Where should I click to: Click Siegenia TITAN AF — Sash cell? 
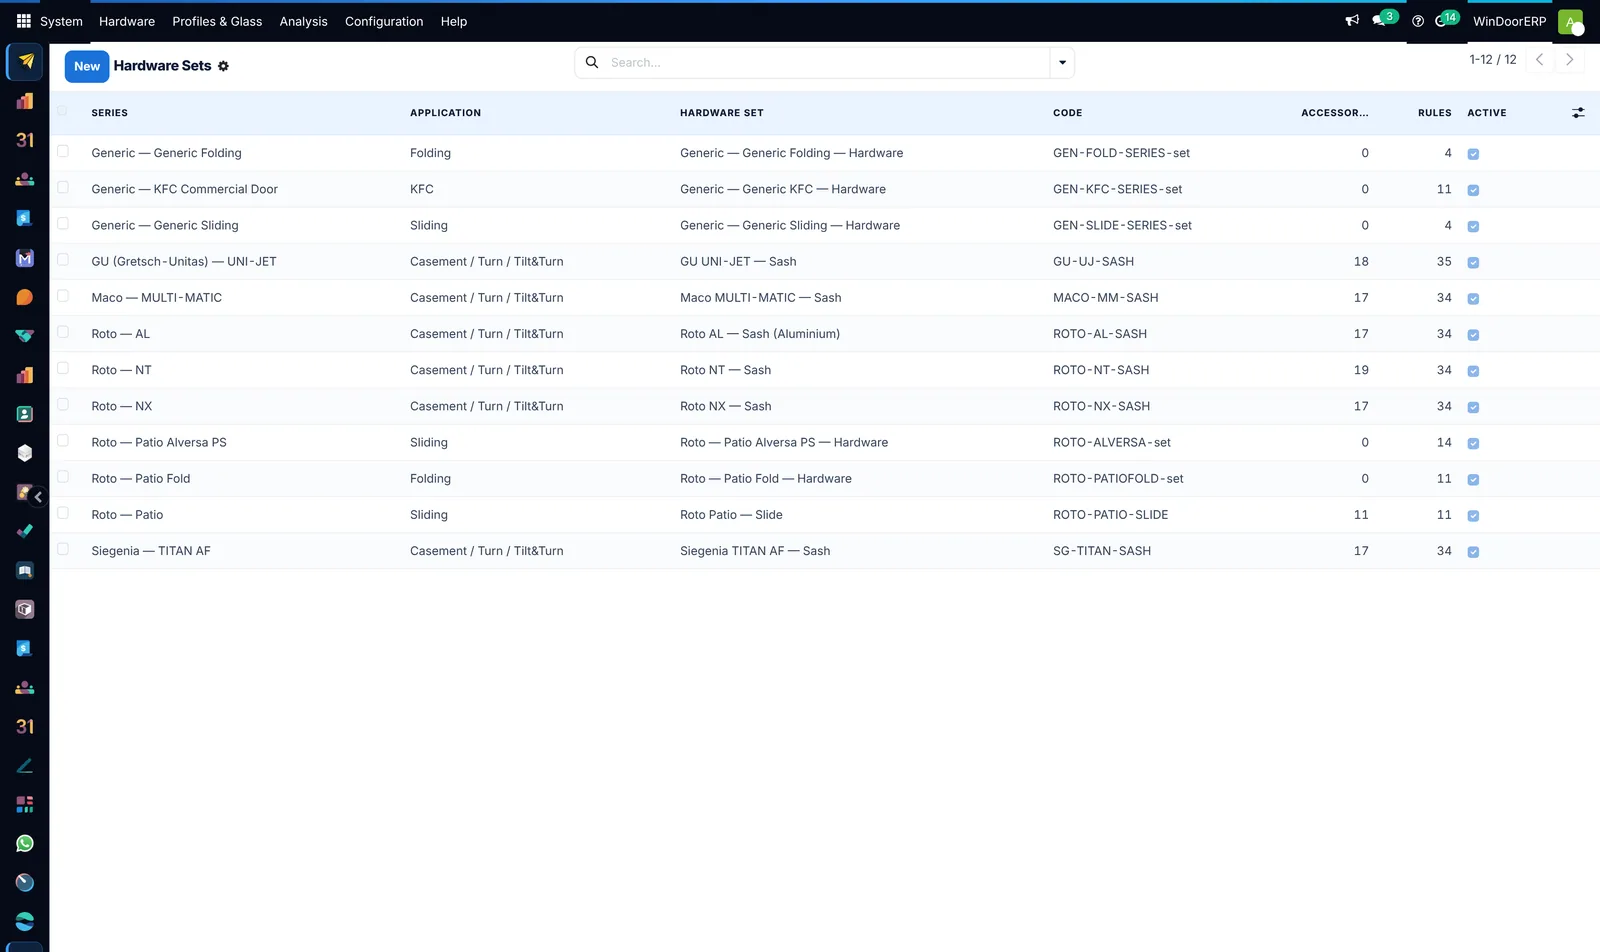(755, 551)
